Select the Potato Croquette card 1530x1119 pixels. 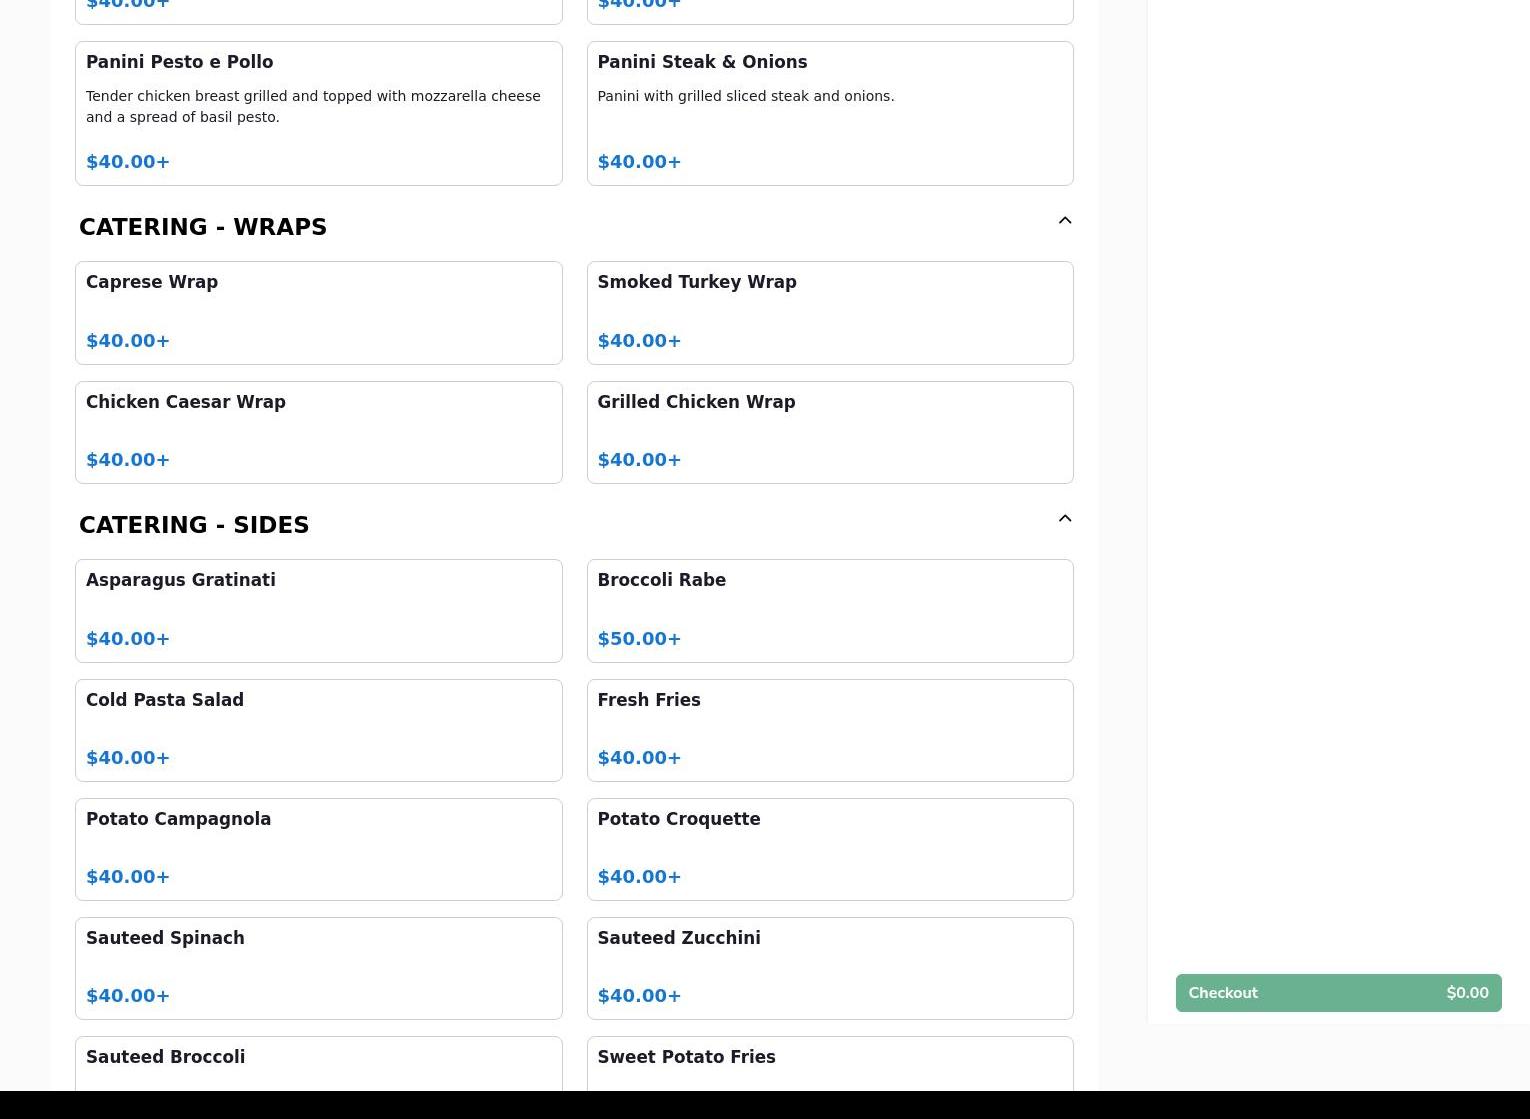[x=830, y=849]
